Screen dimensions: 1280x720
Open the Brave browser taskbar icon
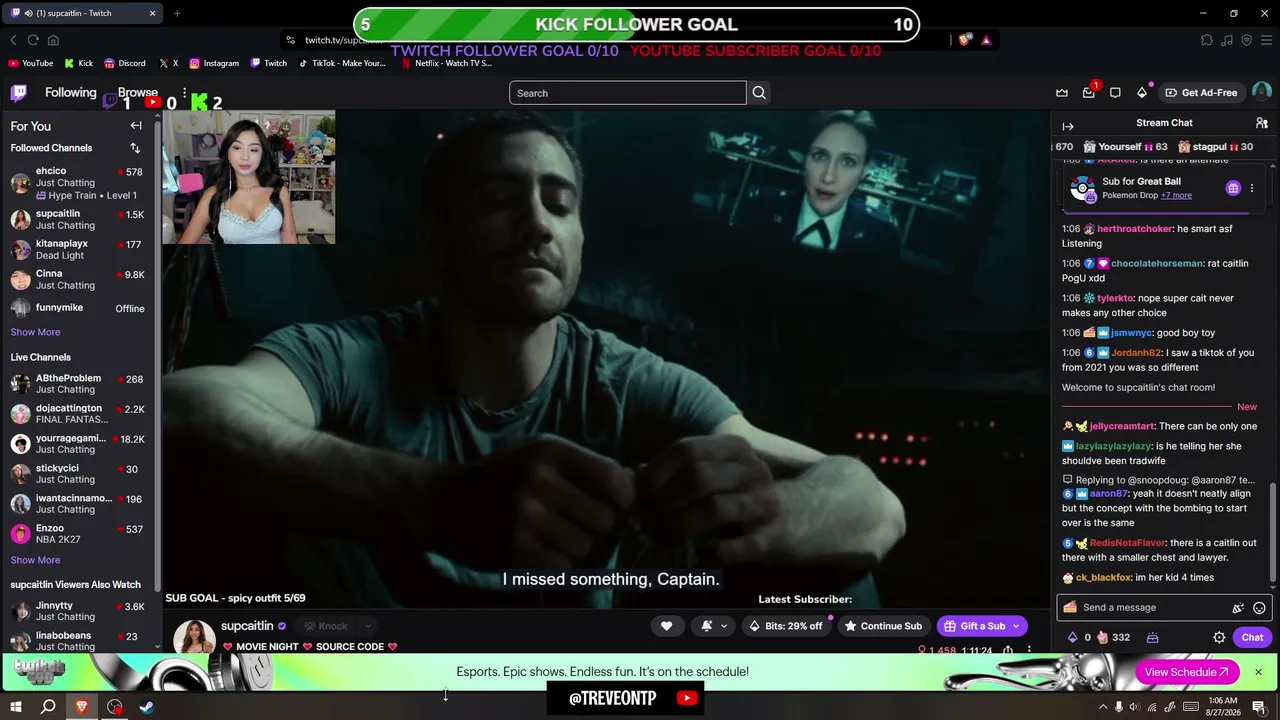click(x=82, y=707)
